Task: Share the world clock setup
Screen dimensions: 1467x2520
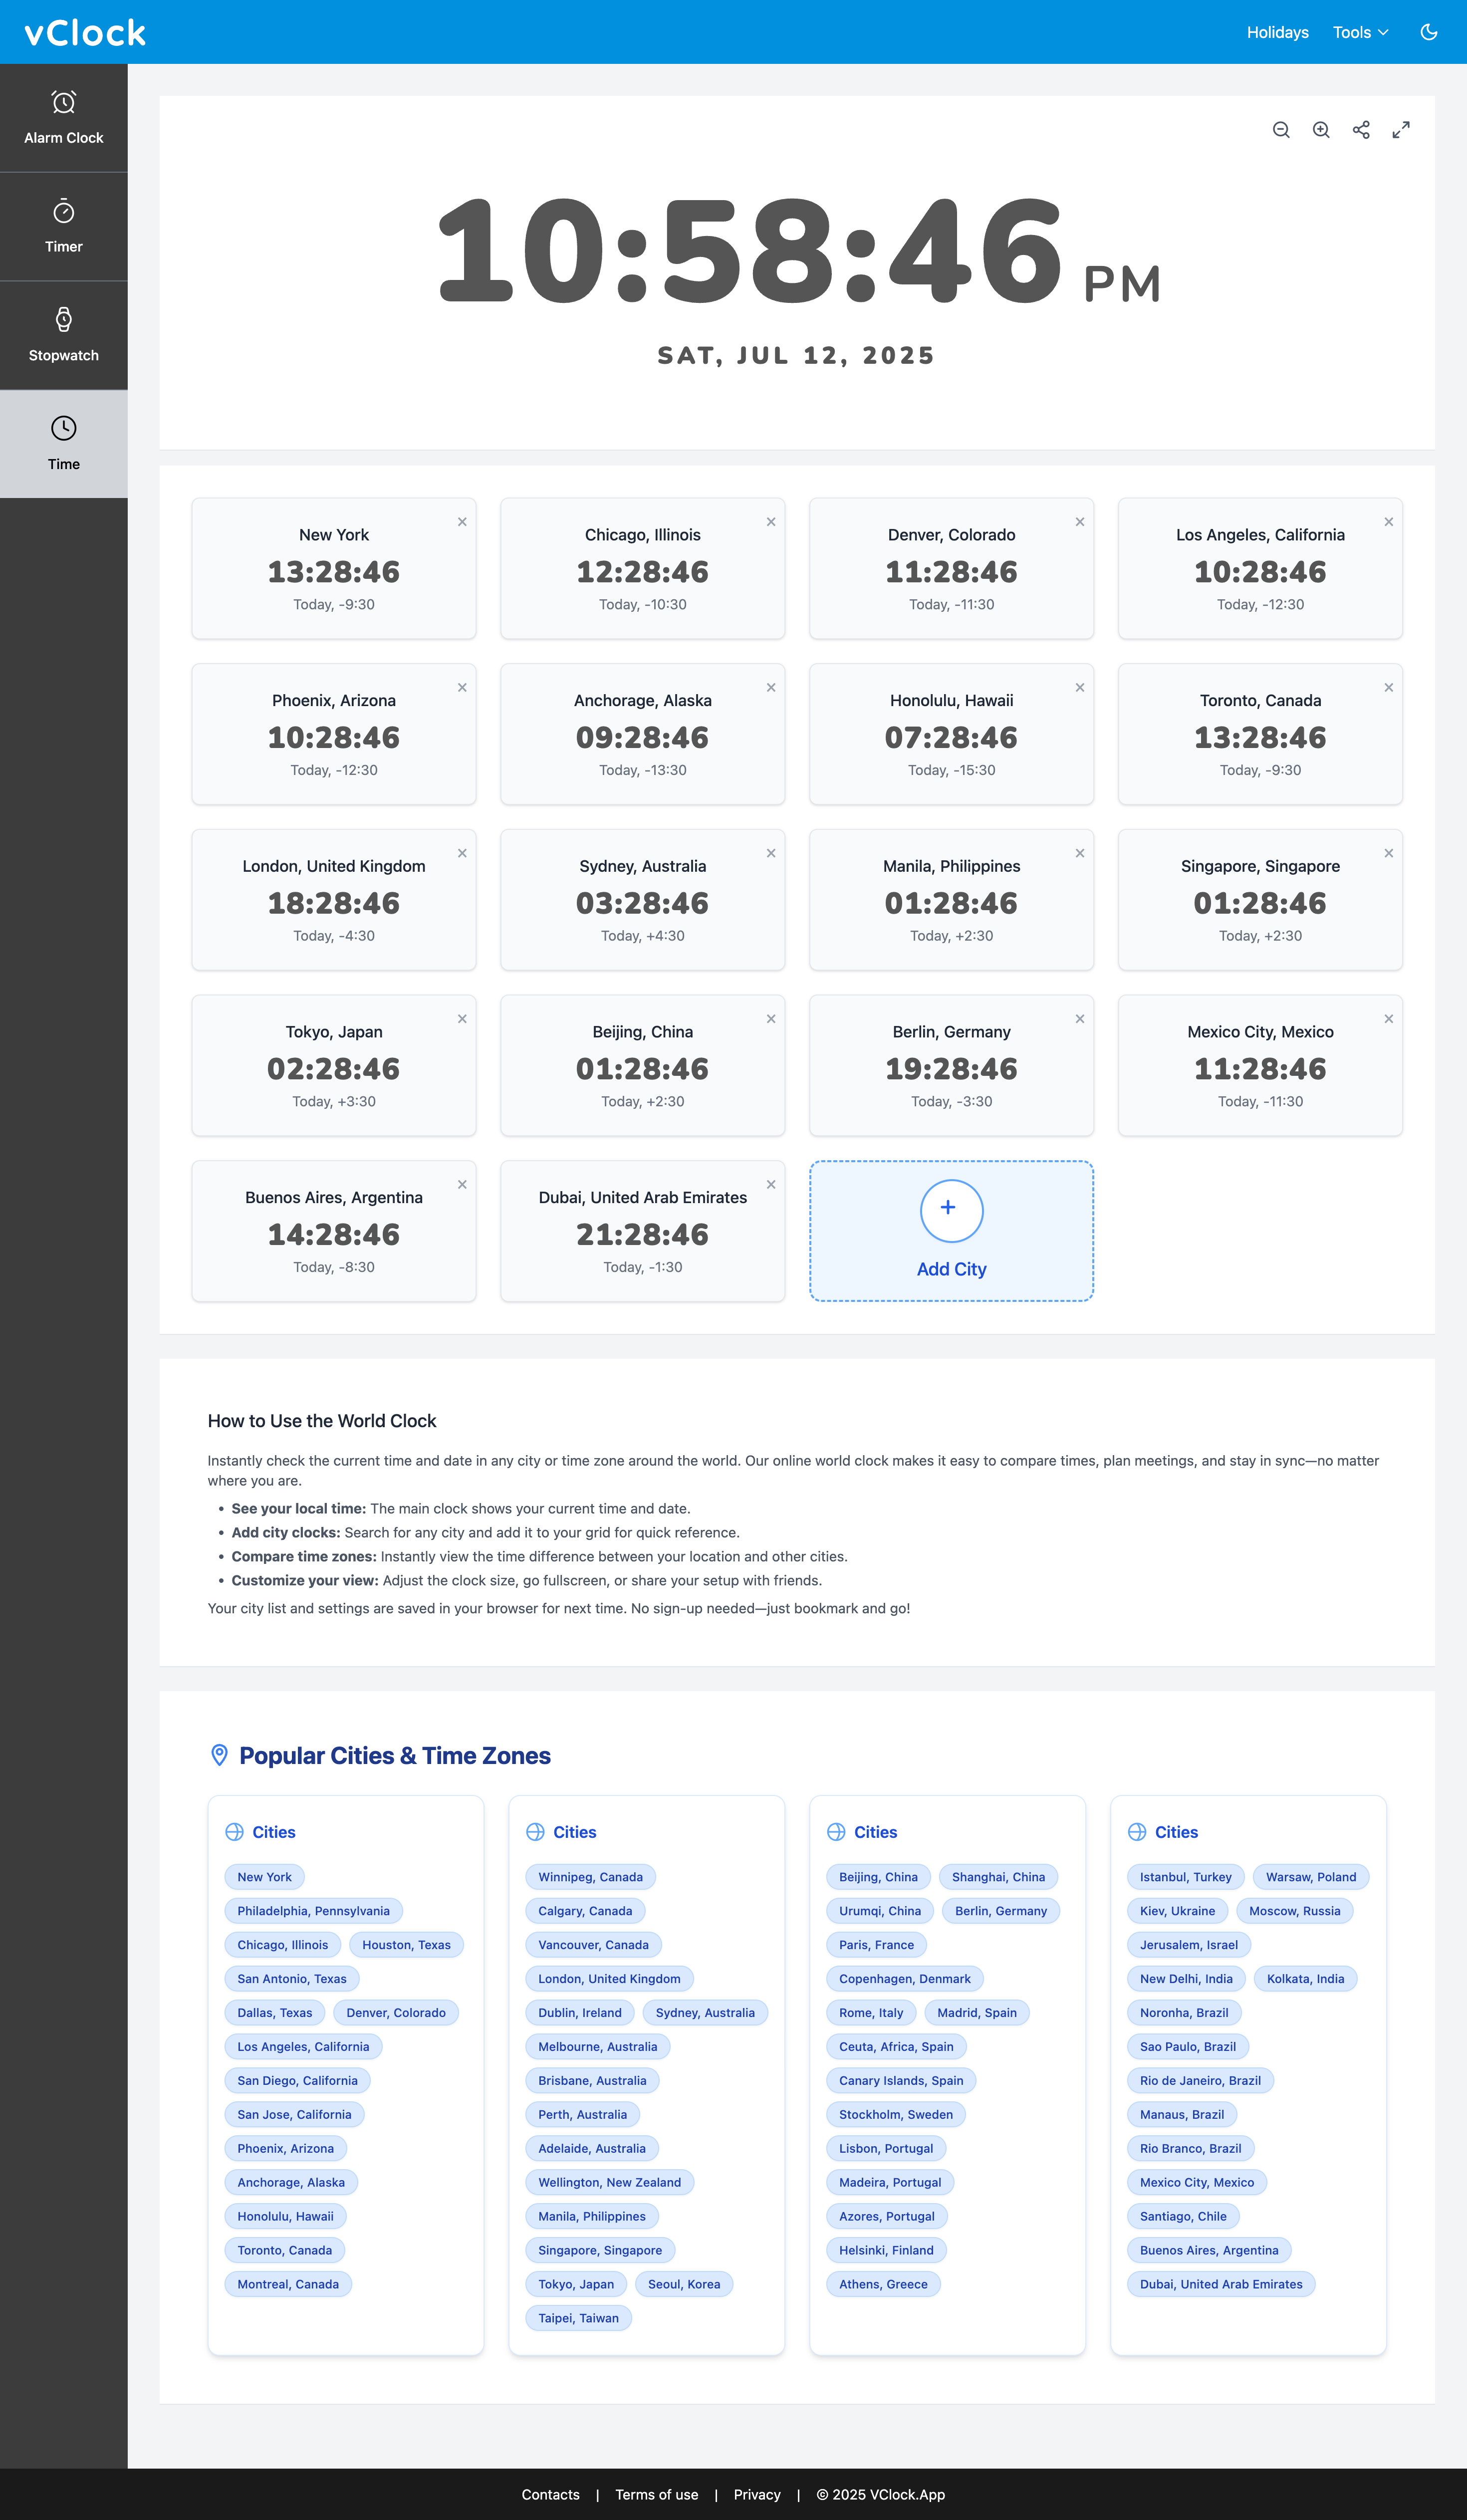Action: (1360, 130)
